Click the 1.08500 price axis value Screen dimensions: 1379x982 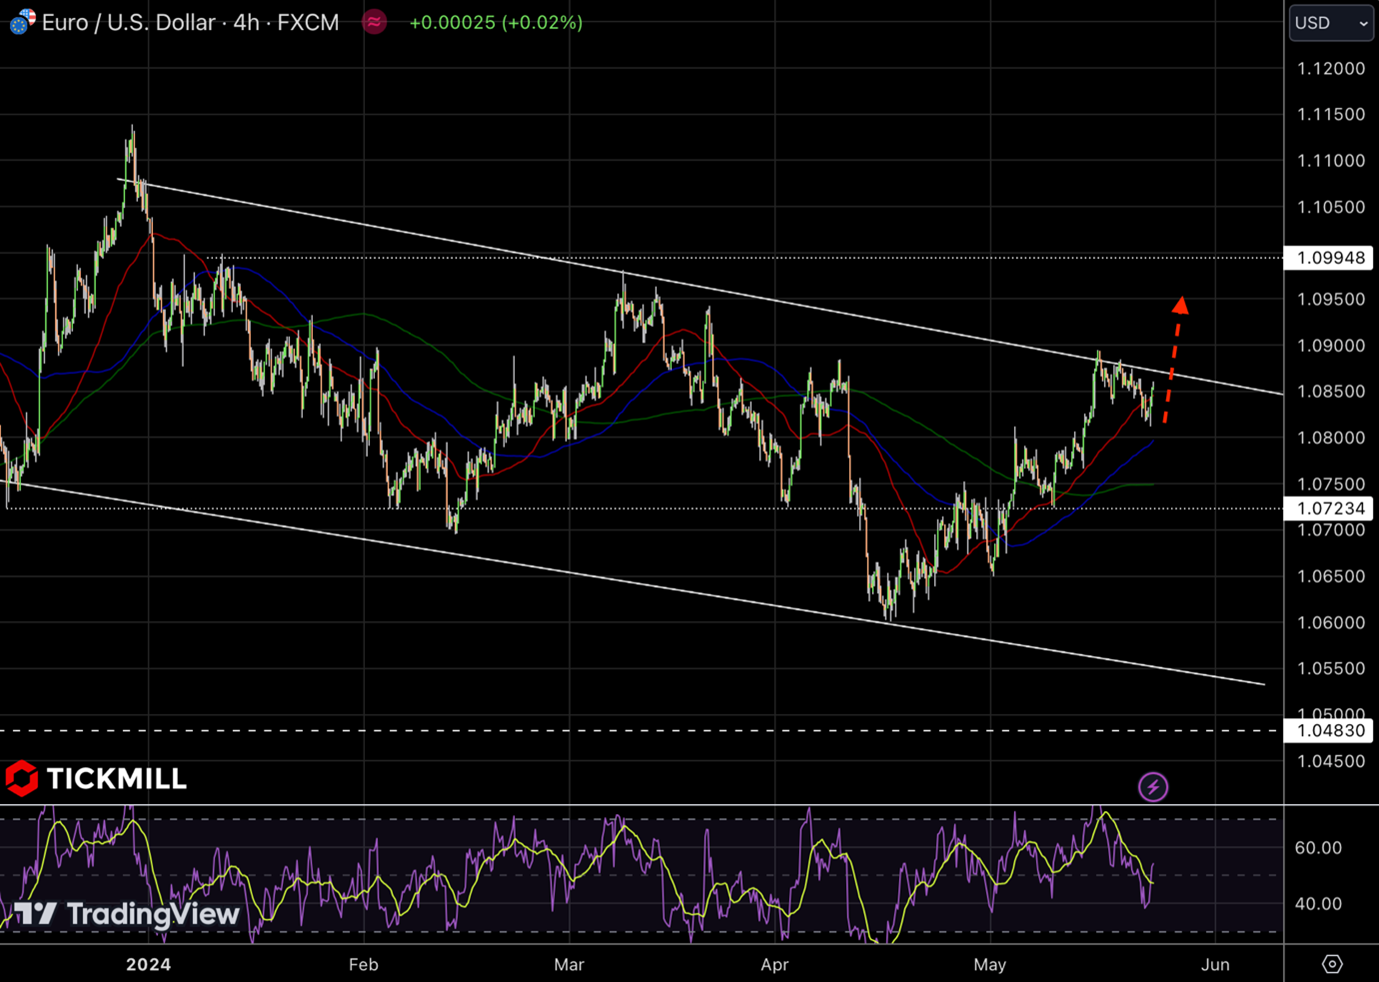coord(1331,391)
